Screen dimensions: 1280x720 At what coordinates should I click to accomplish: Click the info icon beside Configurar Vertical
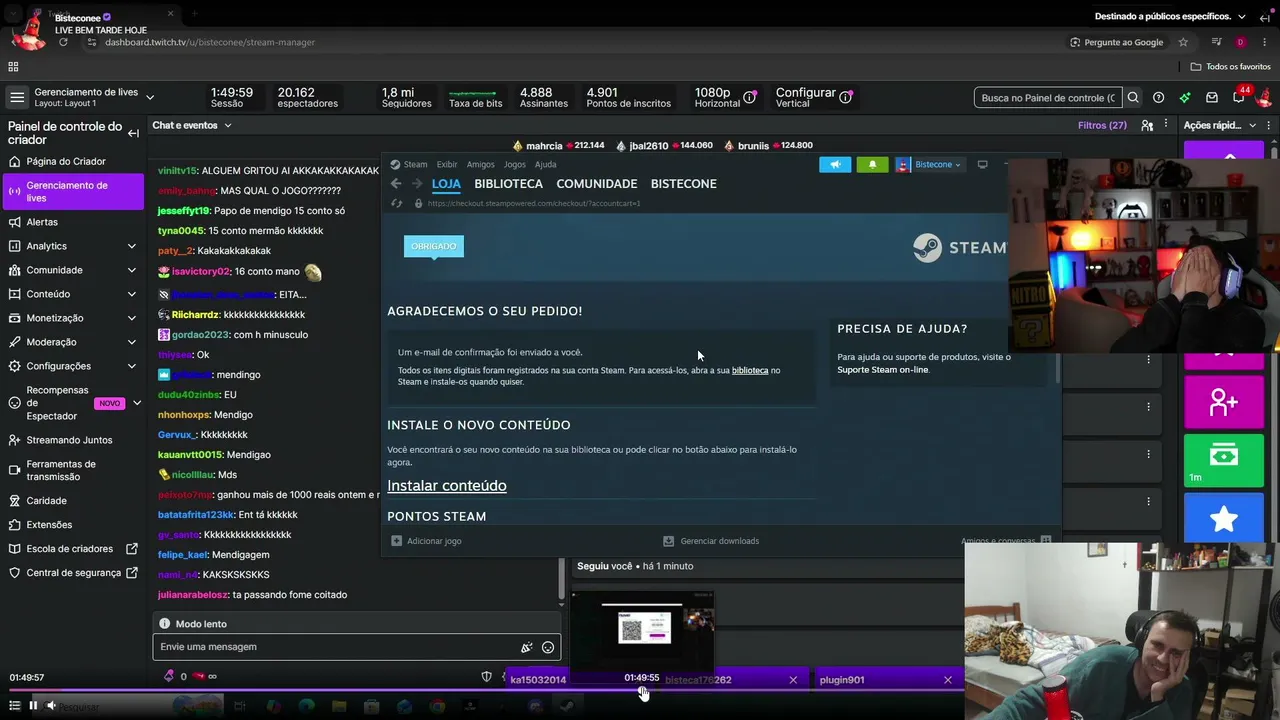tap(845, 97)
